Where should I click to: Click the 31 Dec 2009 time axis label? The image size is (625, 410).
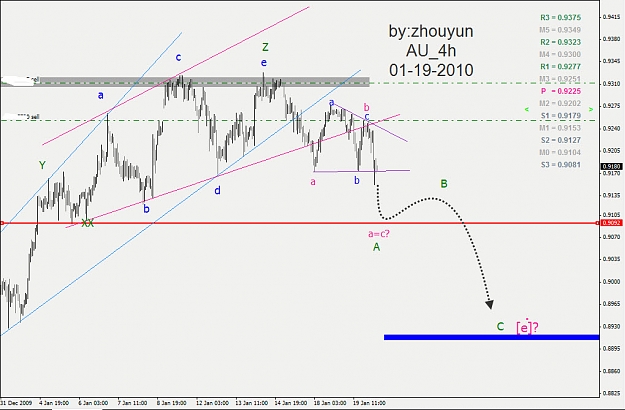click(16, 403)
